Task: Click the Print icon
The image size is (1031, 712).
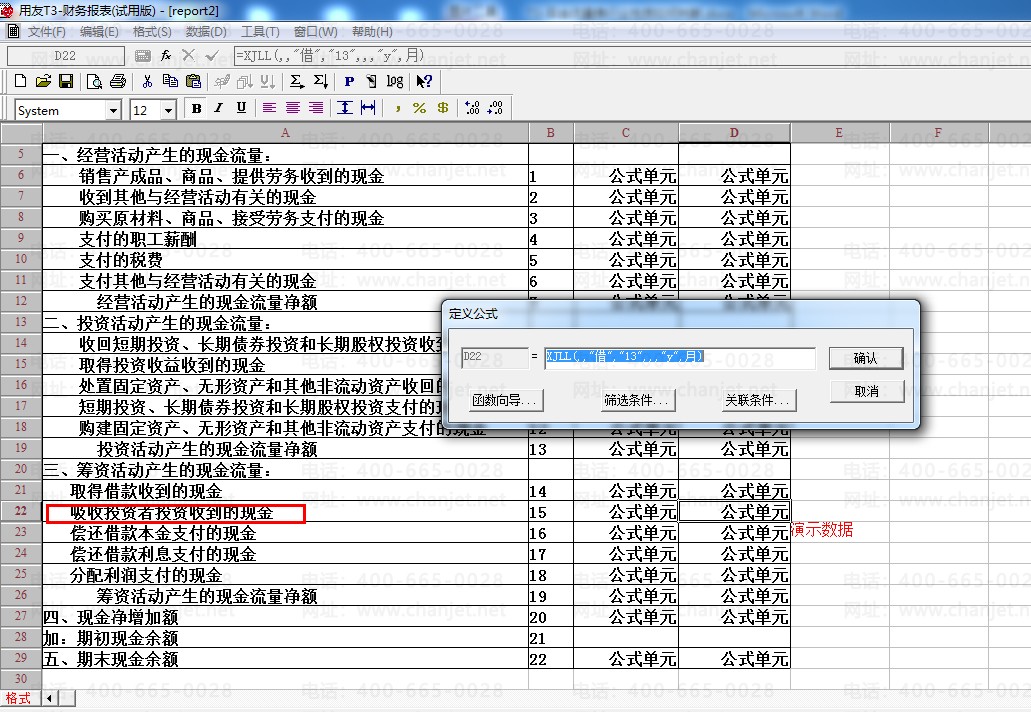Action: pyautogui.click(x=118, y=81)
